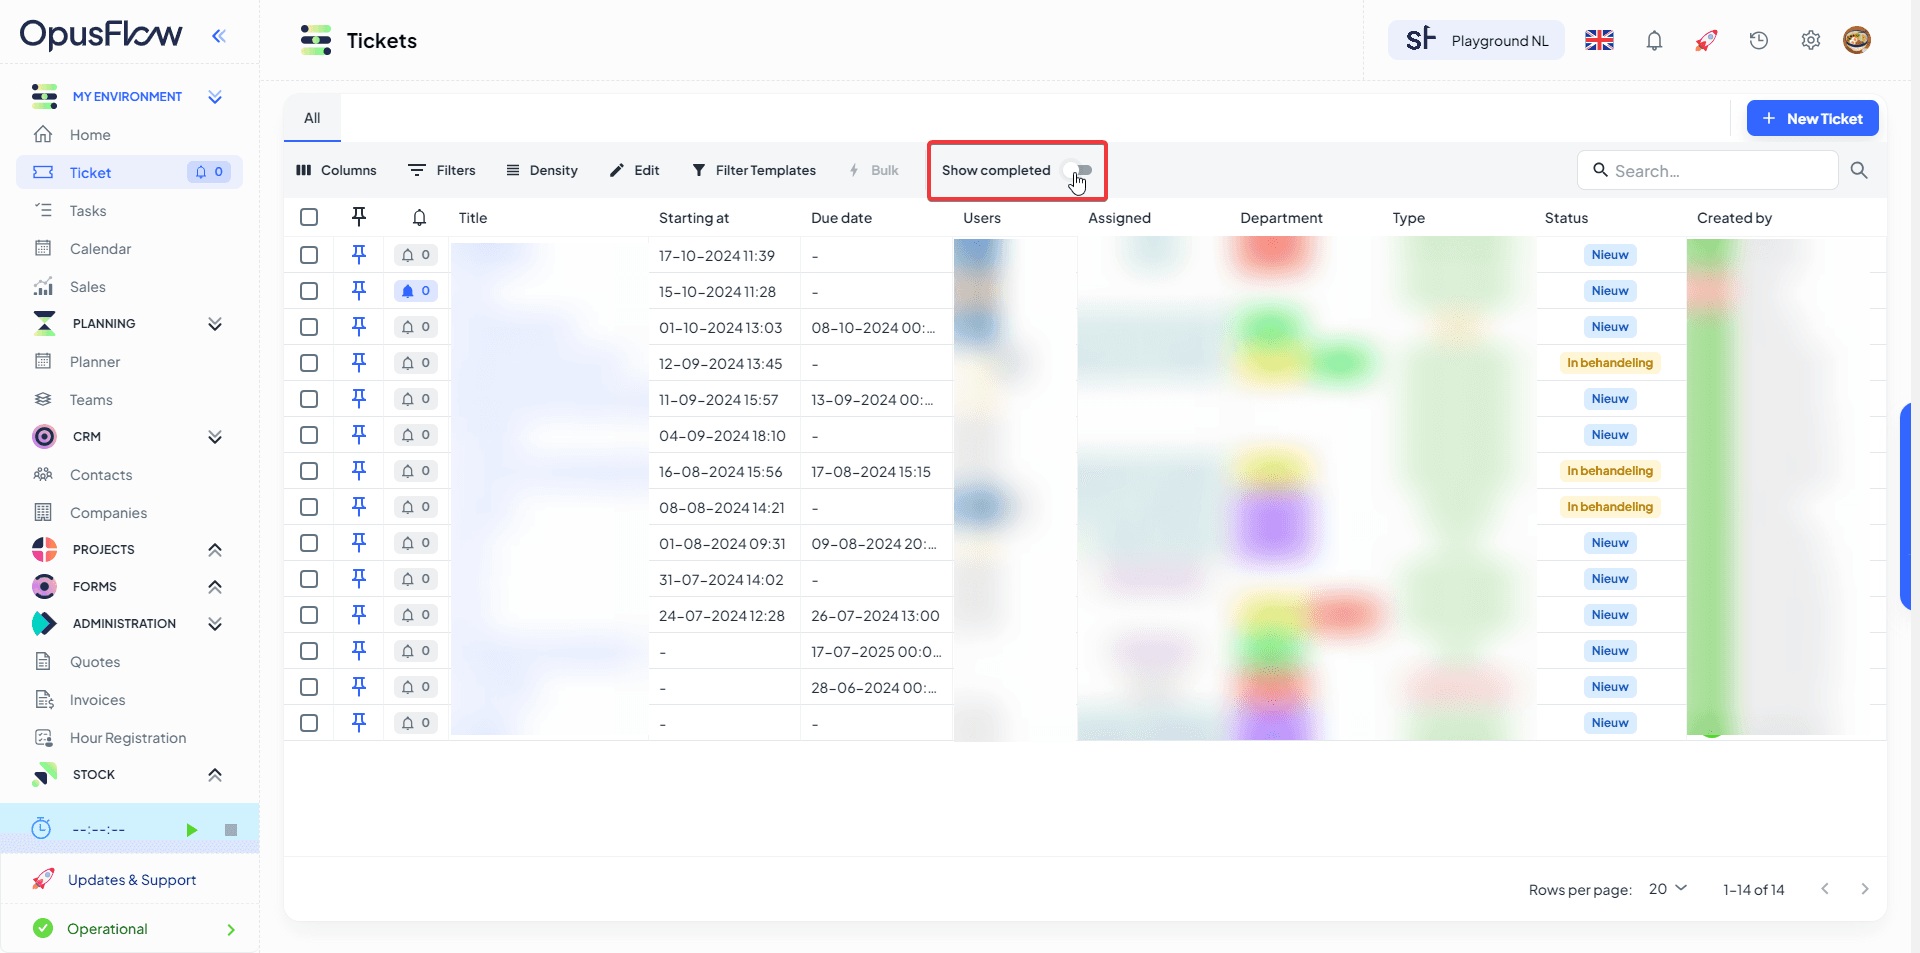Click the UK flag language icon

pyautogui.click(x=1599, y=41)
